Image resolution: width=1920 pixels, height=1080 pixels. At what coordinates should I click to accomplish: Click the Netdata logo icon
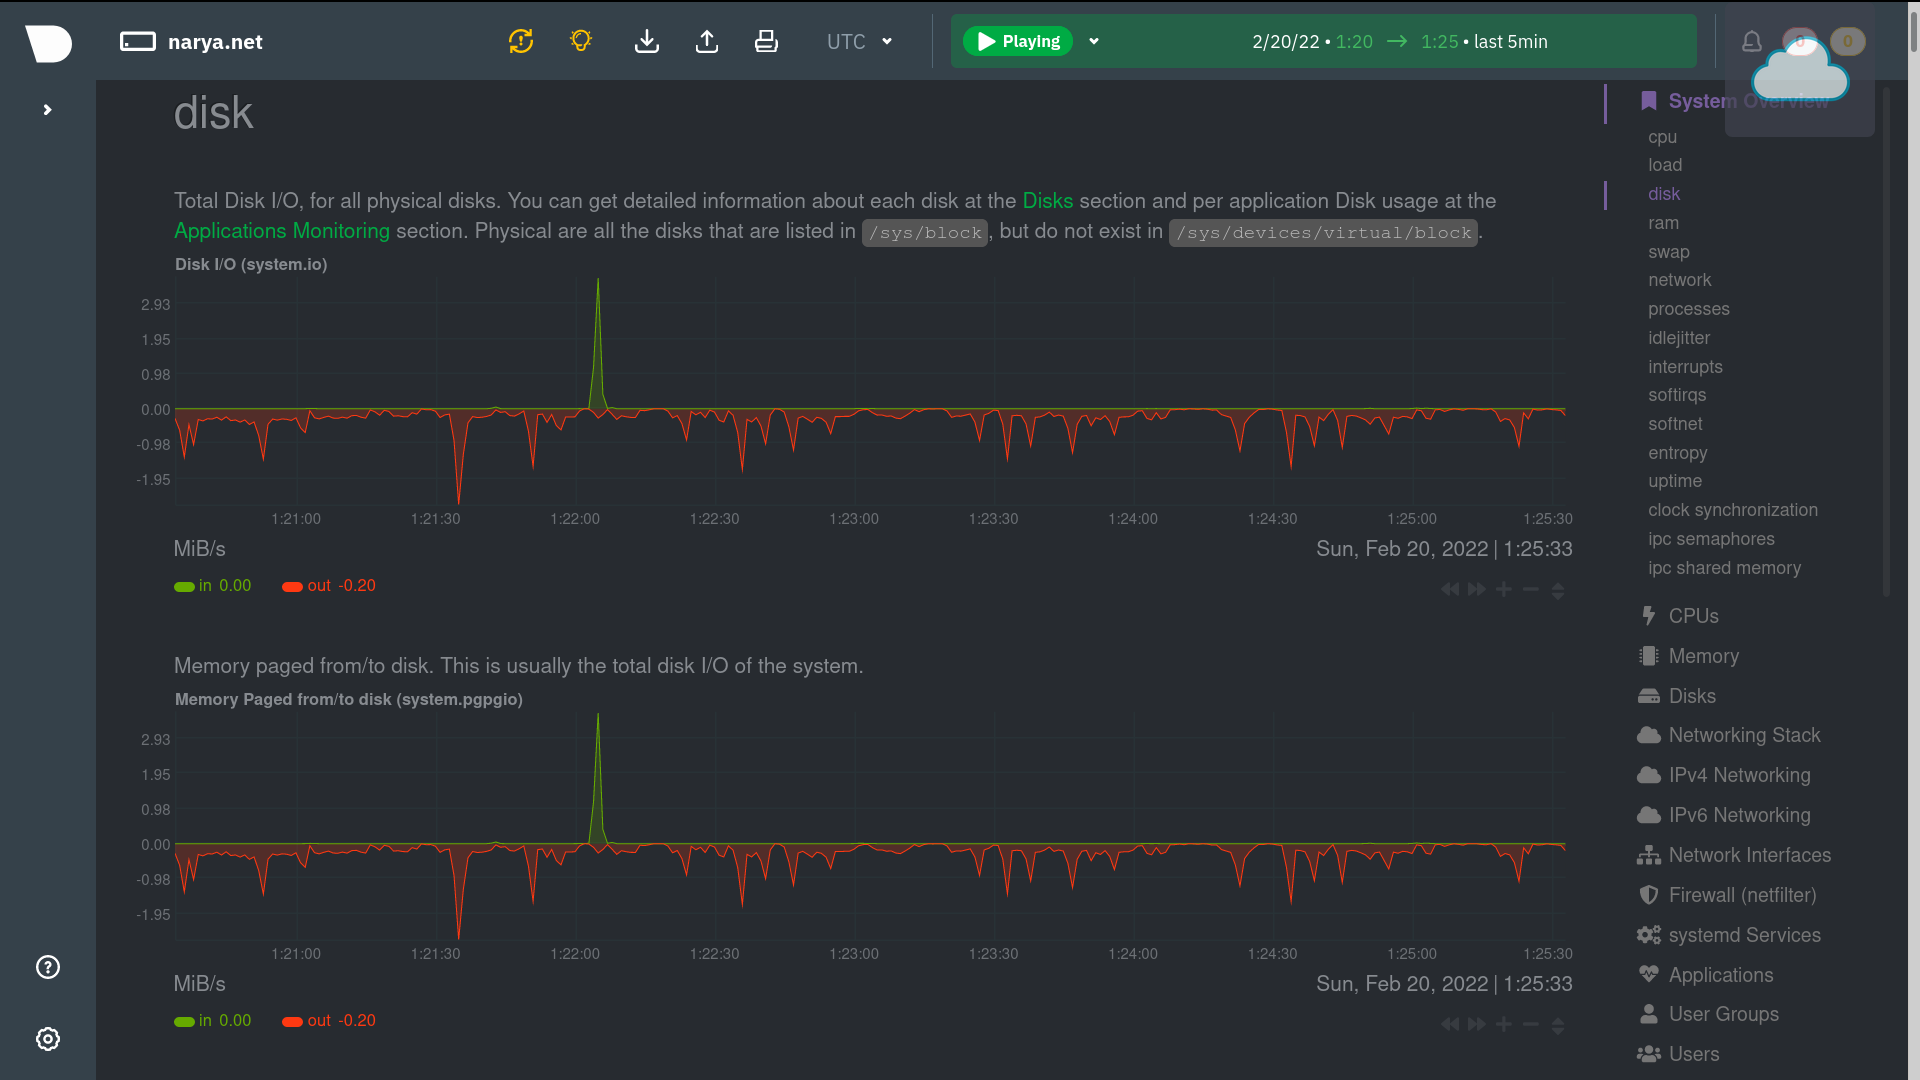click(48, 43)
